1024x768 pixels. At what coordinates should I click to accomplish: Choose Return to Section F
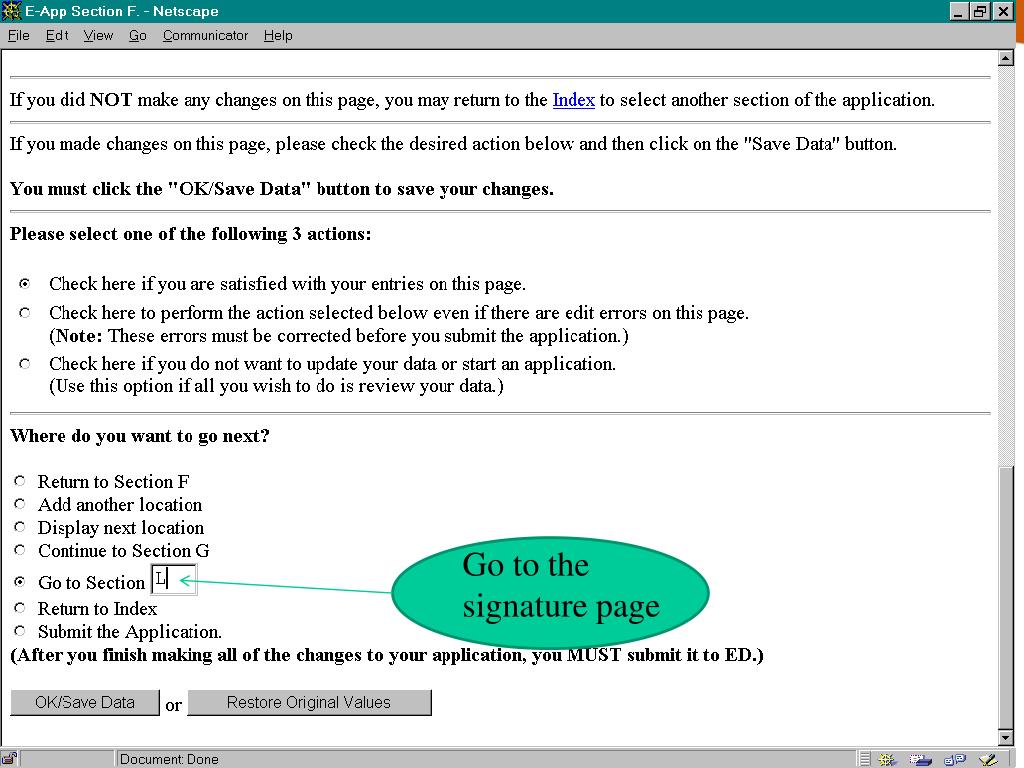[20, 481]
